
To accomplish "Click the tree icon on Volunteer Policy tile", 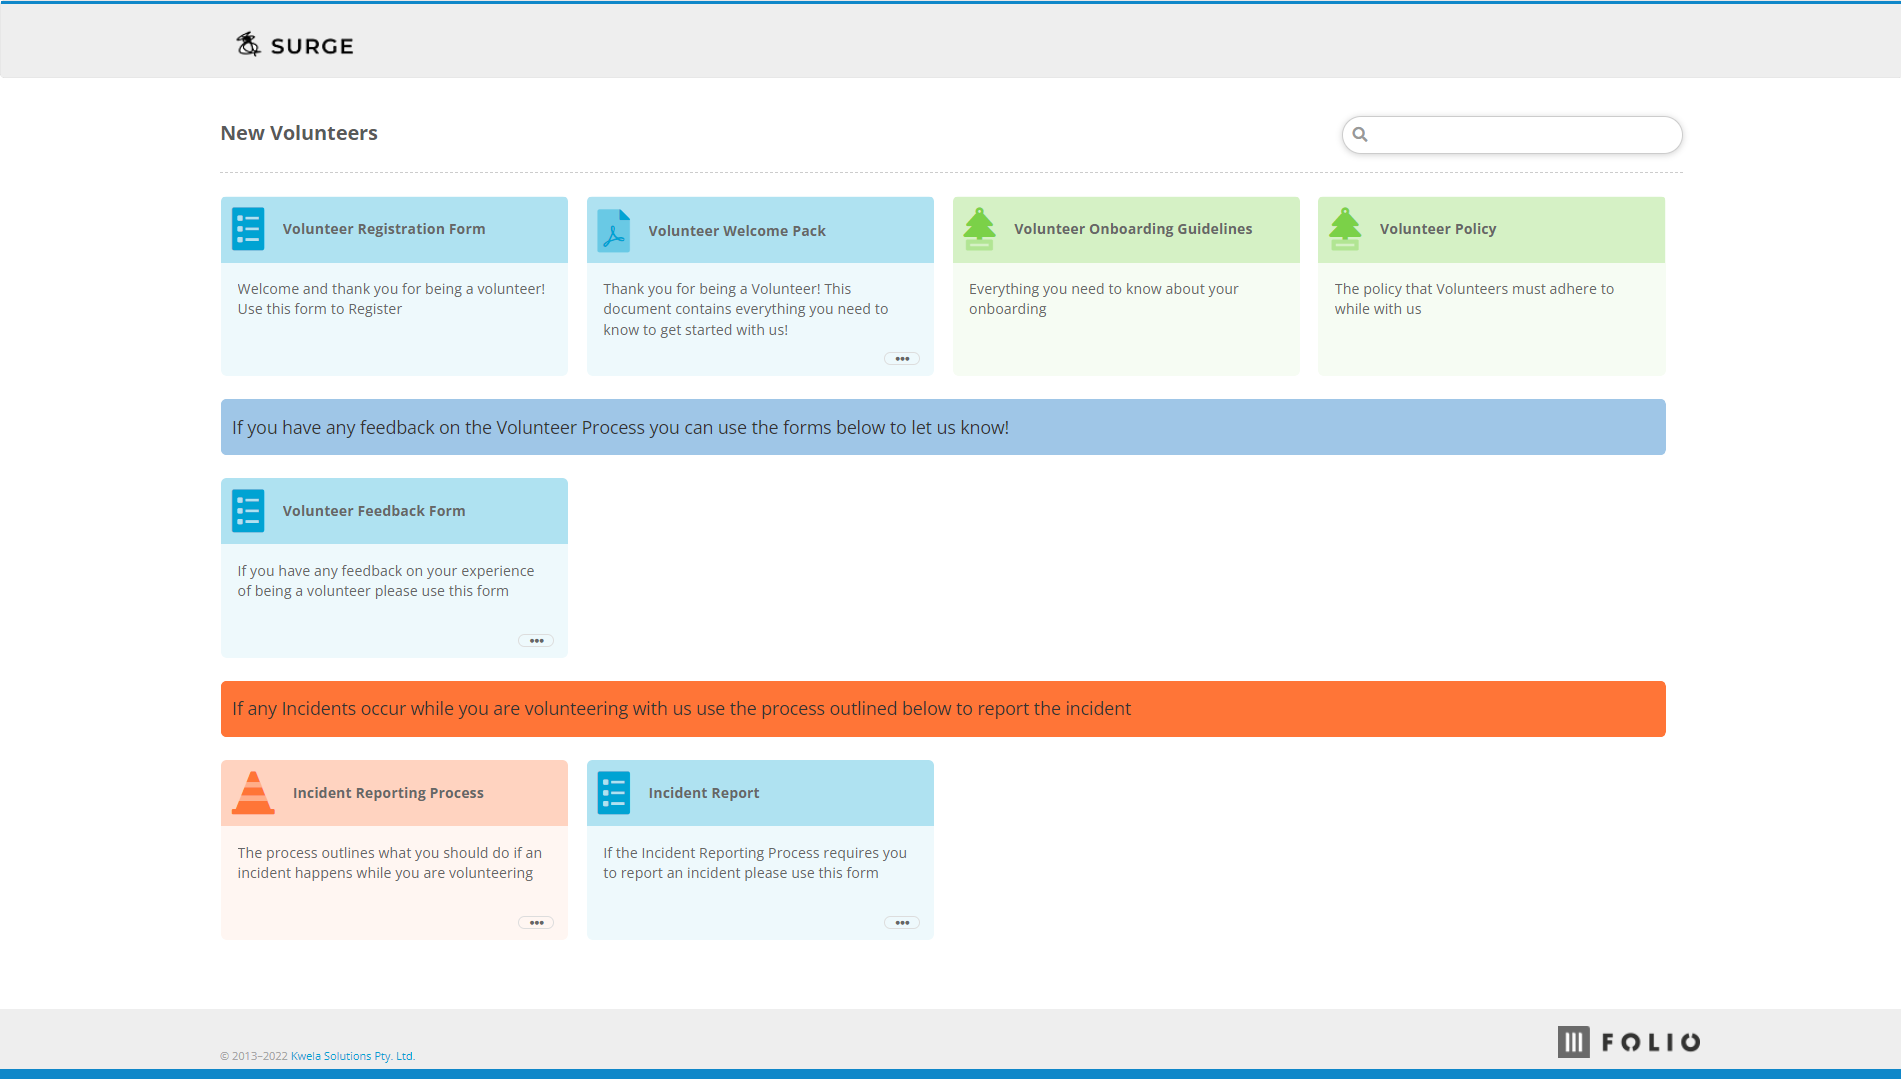I will (1345, 229).
